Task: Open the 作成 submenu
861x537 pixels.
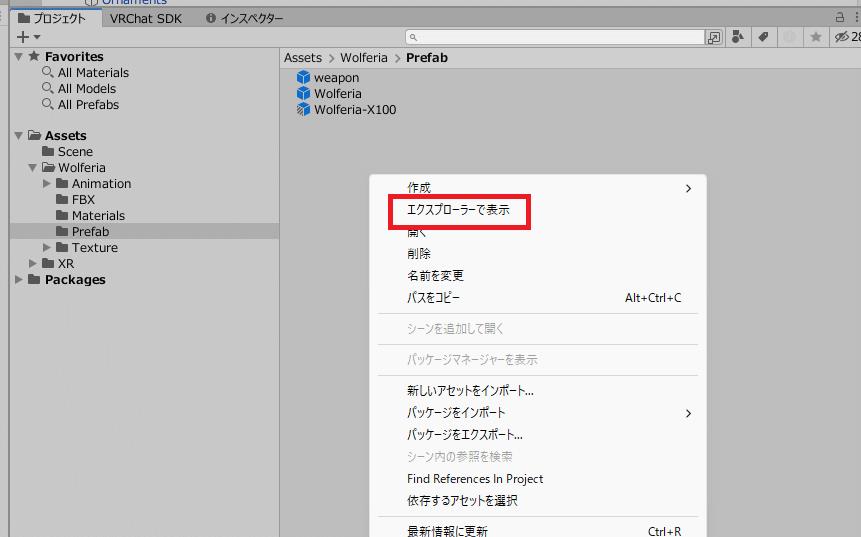Action: coord(538,188)
